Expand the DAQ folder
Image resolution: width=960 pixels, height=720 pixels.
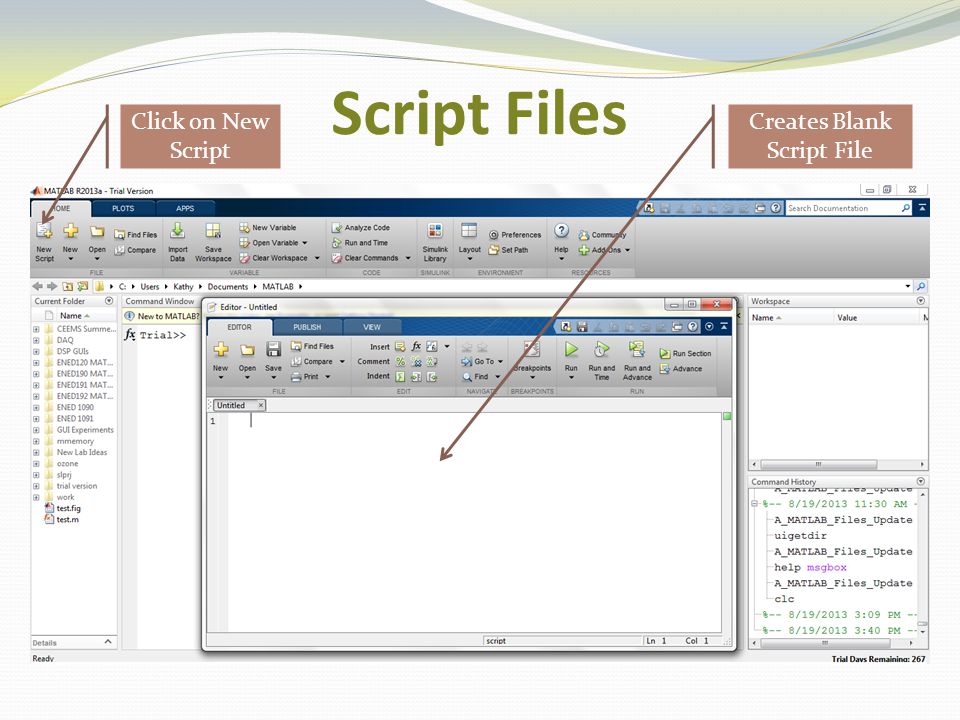(x=36, y=340)
